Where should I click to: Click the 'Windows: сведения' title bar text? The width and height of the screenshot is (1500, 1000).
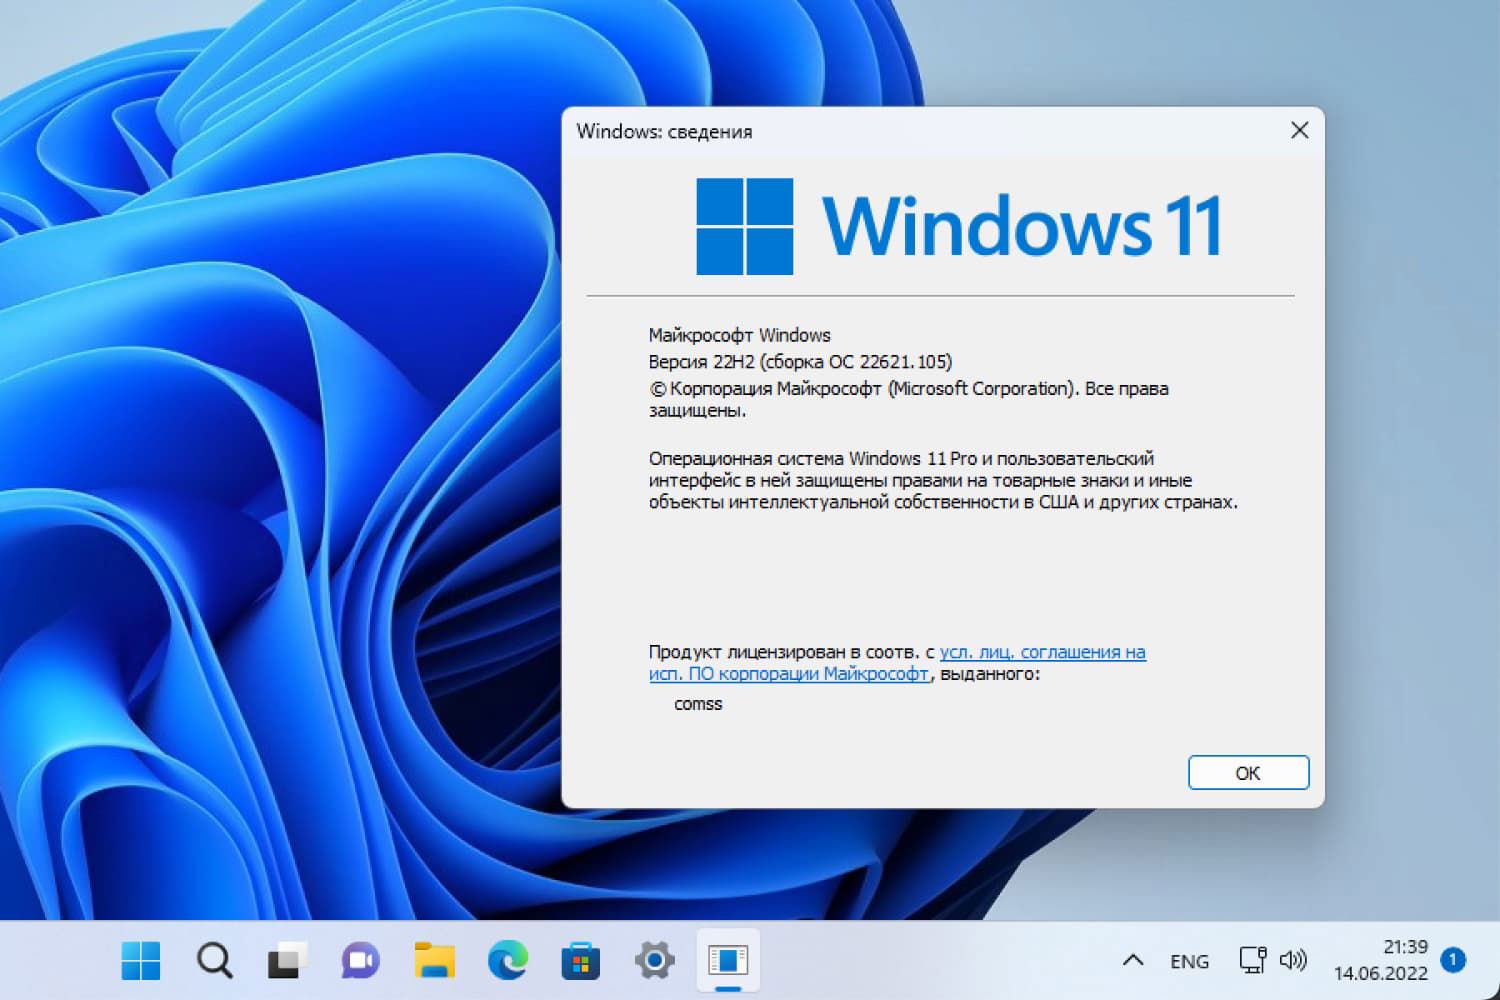click(664, 131)
